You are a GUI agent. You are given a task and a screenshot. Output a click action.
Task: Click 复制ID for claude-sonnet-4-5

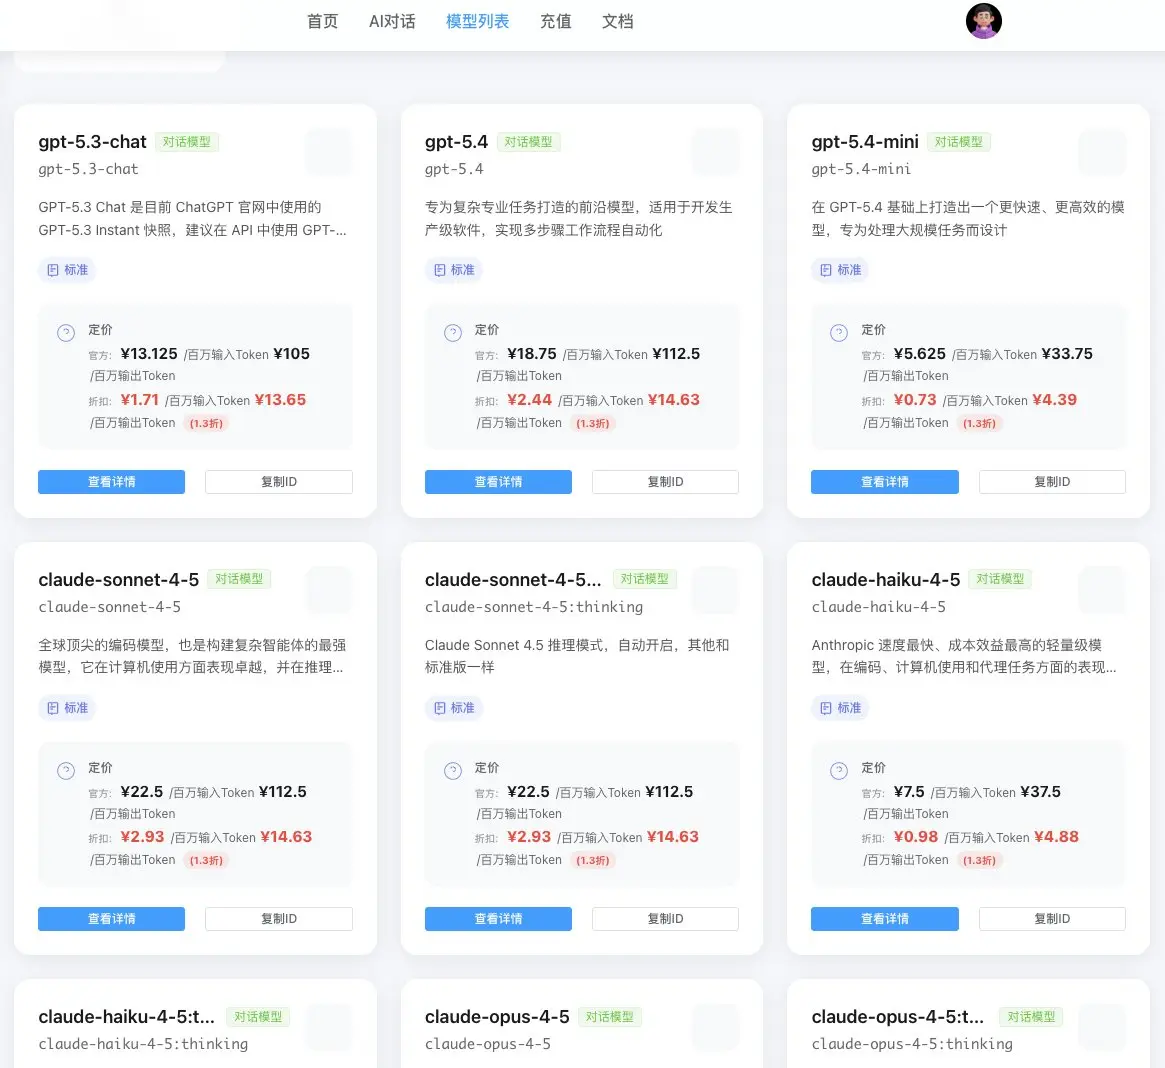click(279, 919)
